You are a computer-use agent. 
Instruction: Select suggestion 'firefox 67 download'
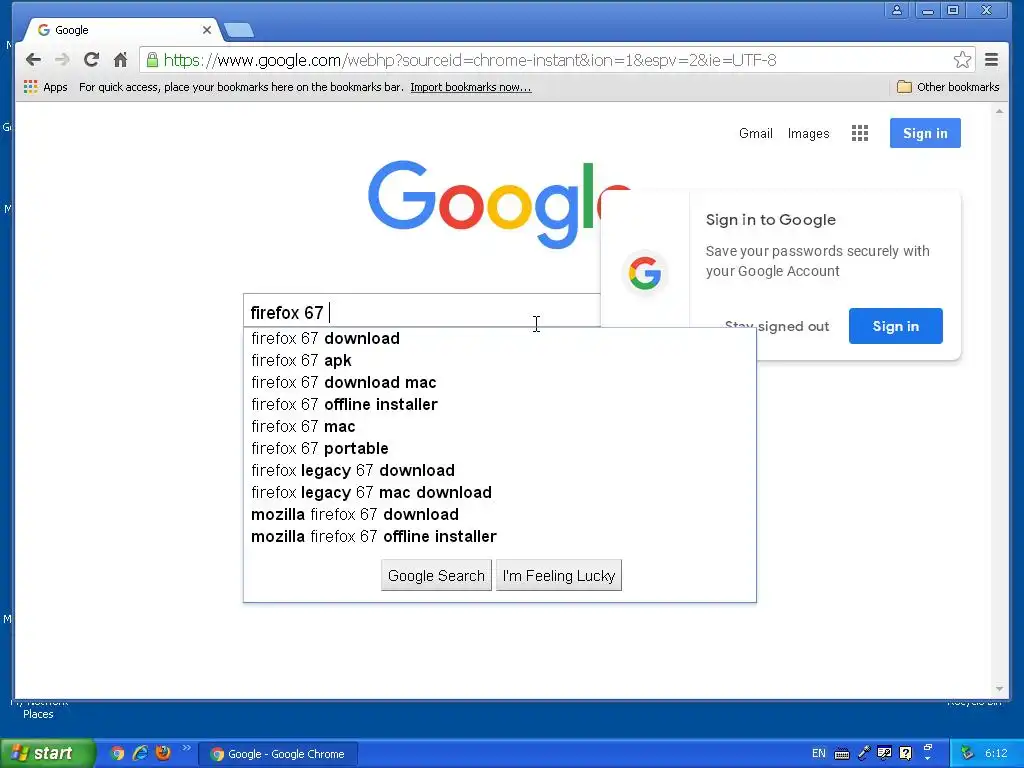click(500, 338)
